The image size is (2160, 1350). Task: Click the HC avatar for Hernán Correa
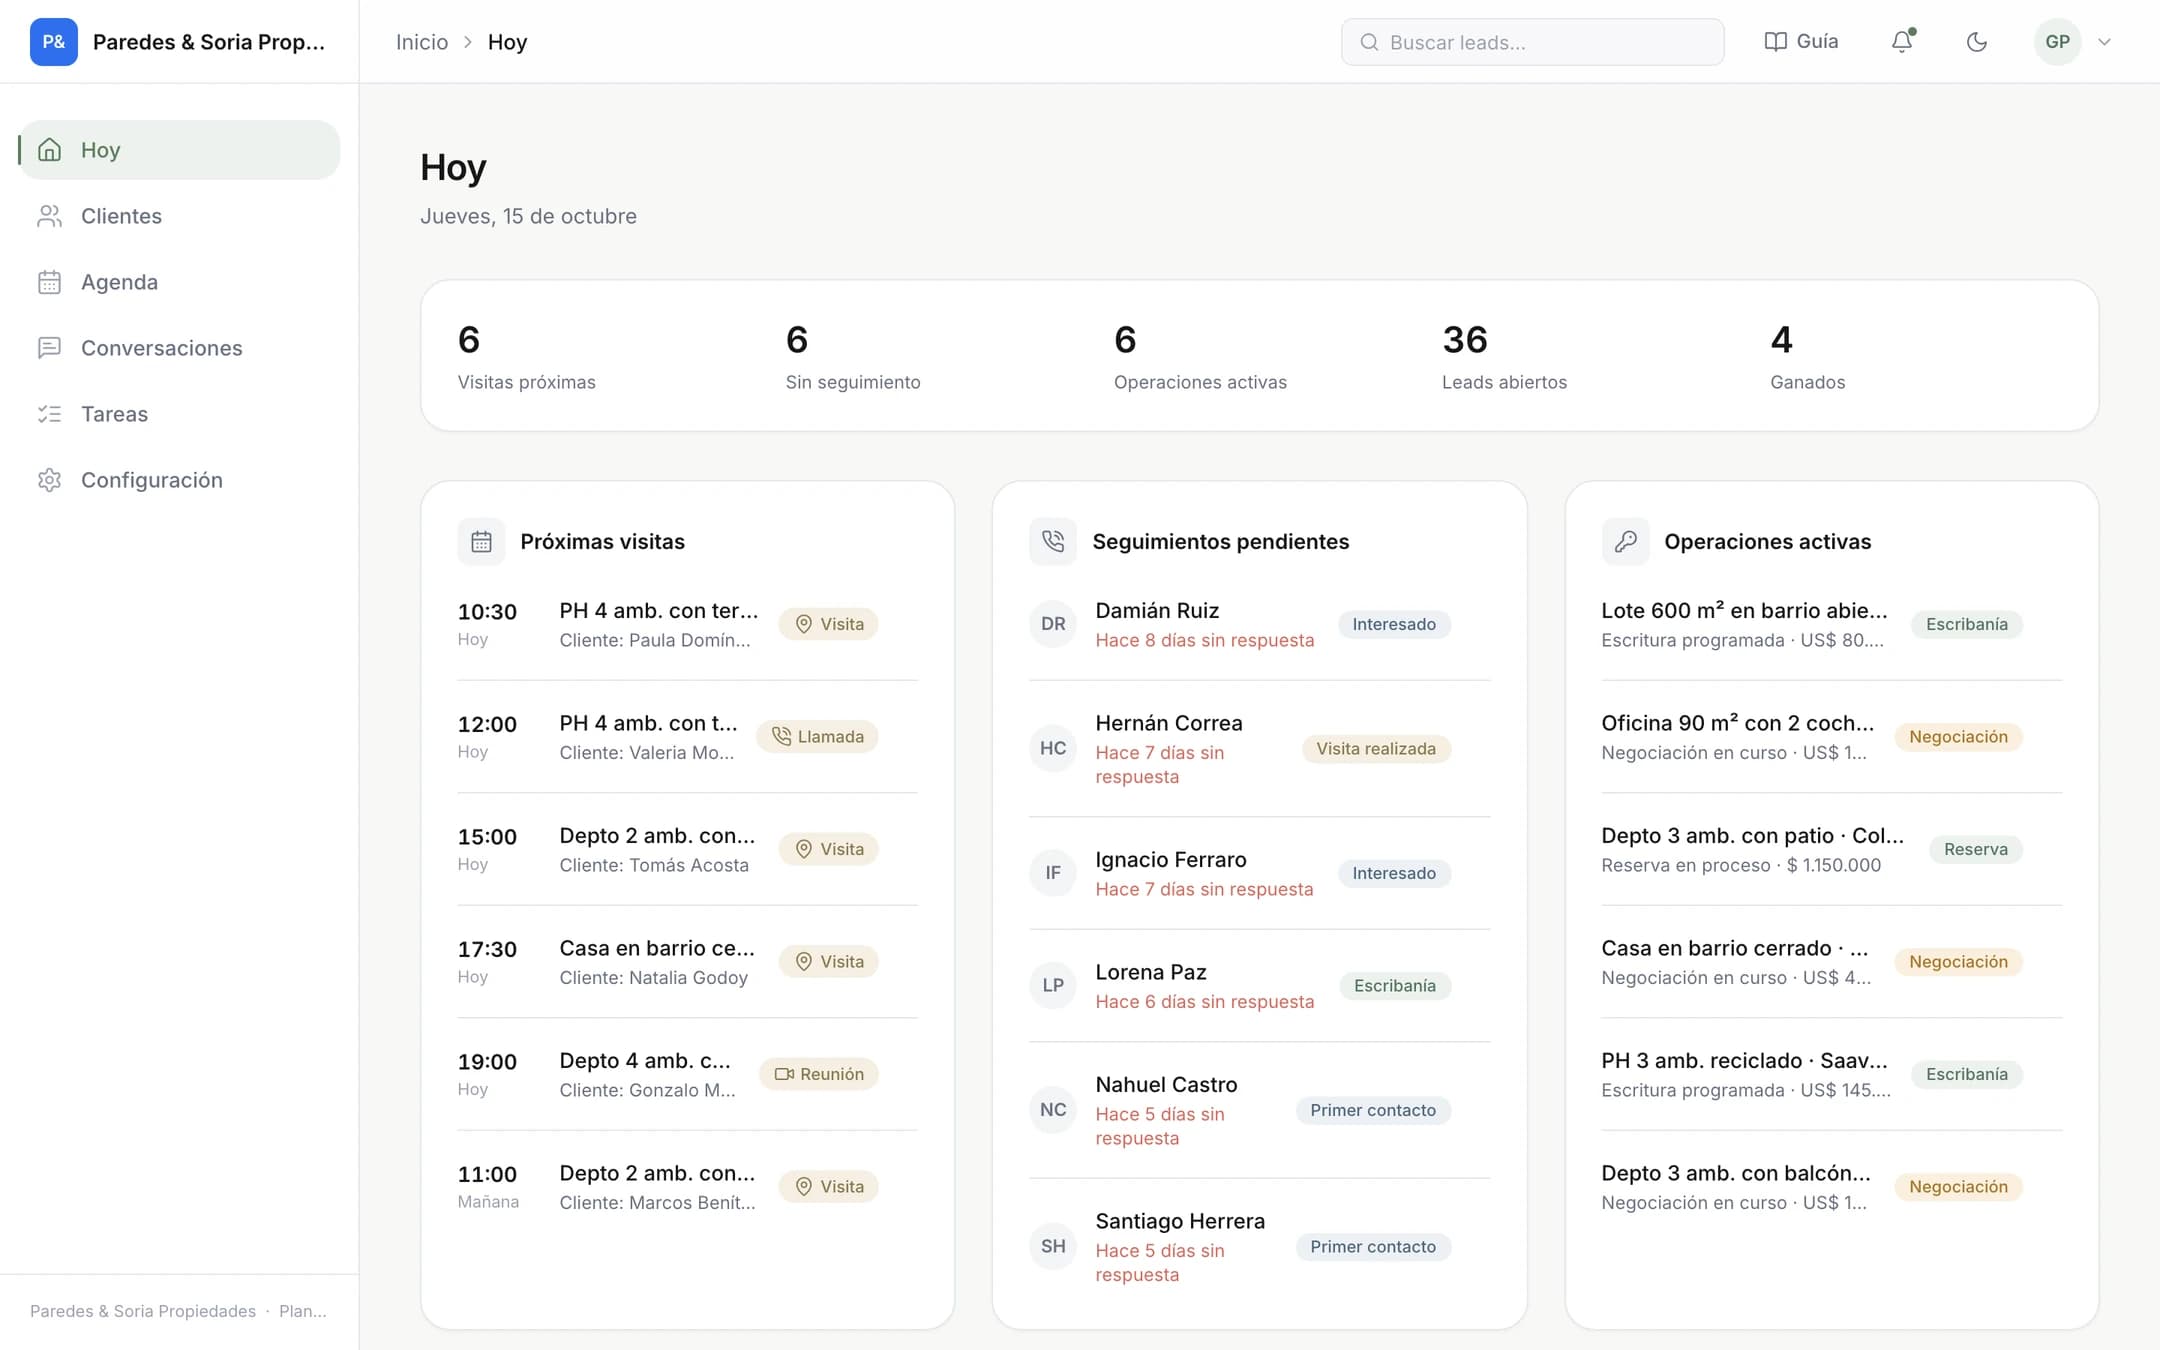tap(1053, 749)
